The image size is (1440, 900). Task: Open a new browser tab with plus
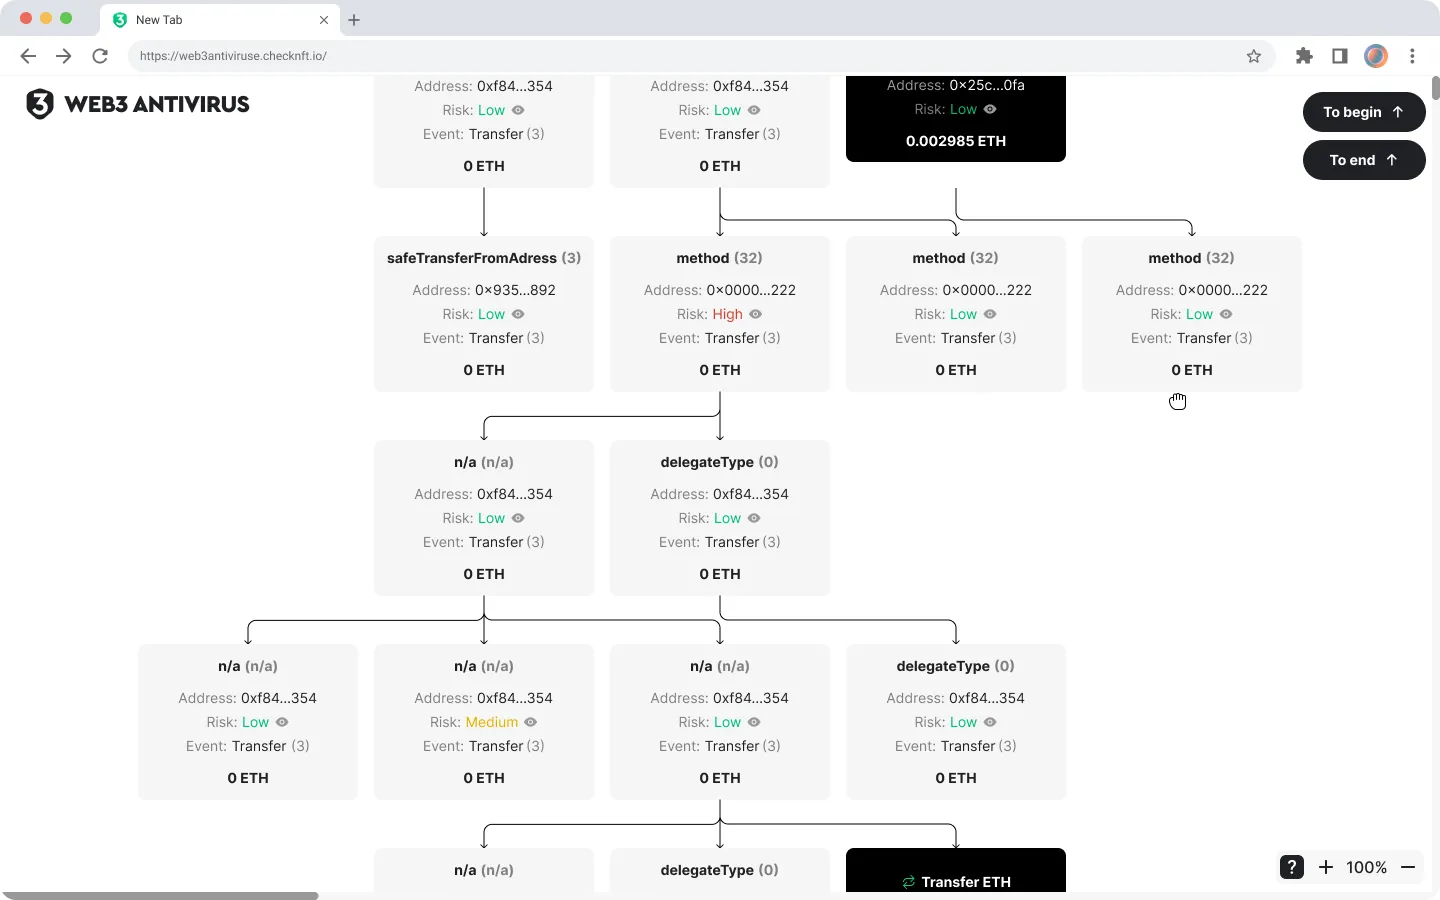point(354,20)
